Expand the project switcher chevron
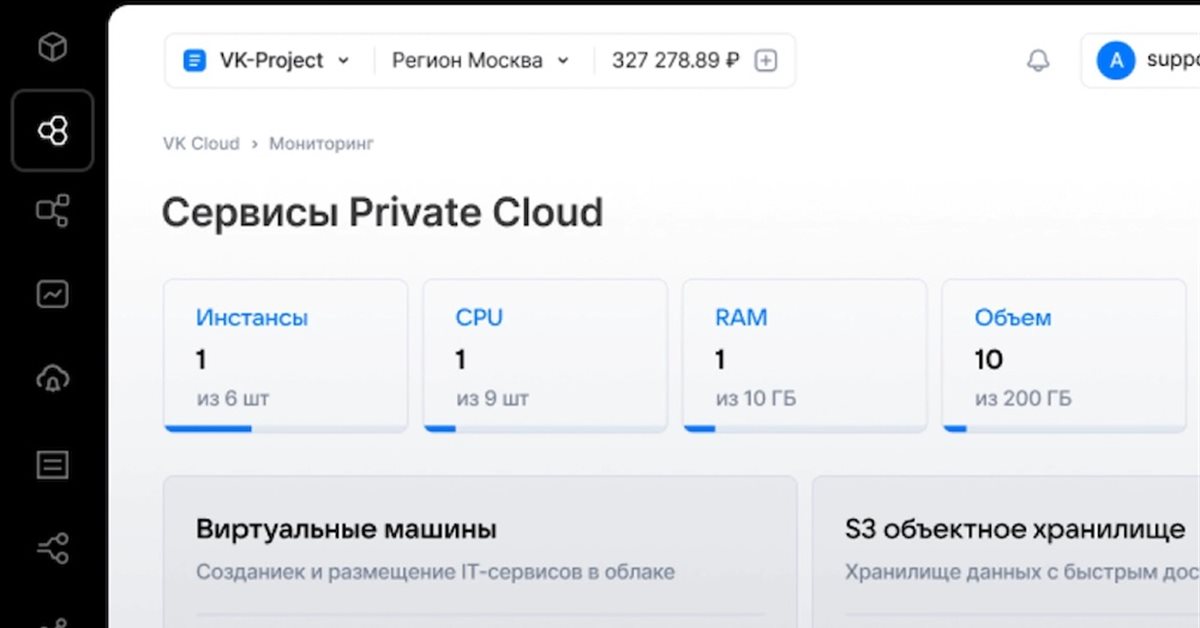The height and width of the screenshot is (628, 1200). click(345, 61)
